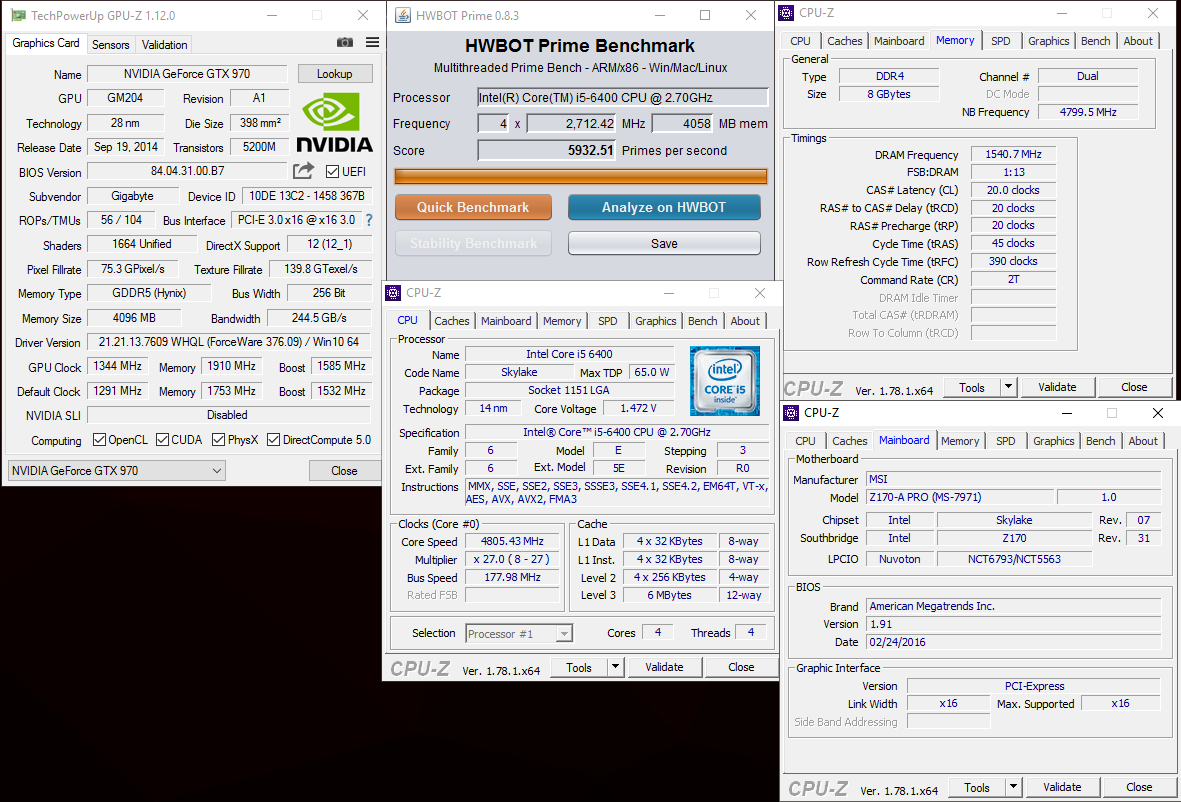The width and height of the screenshot is (1181, 802).
Task: Click the HWBOT frequency field 2,712.42
Action: (x=572, y=124)
